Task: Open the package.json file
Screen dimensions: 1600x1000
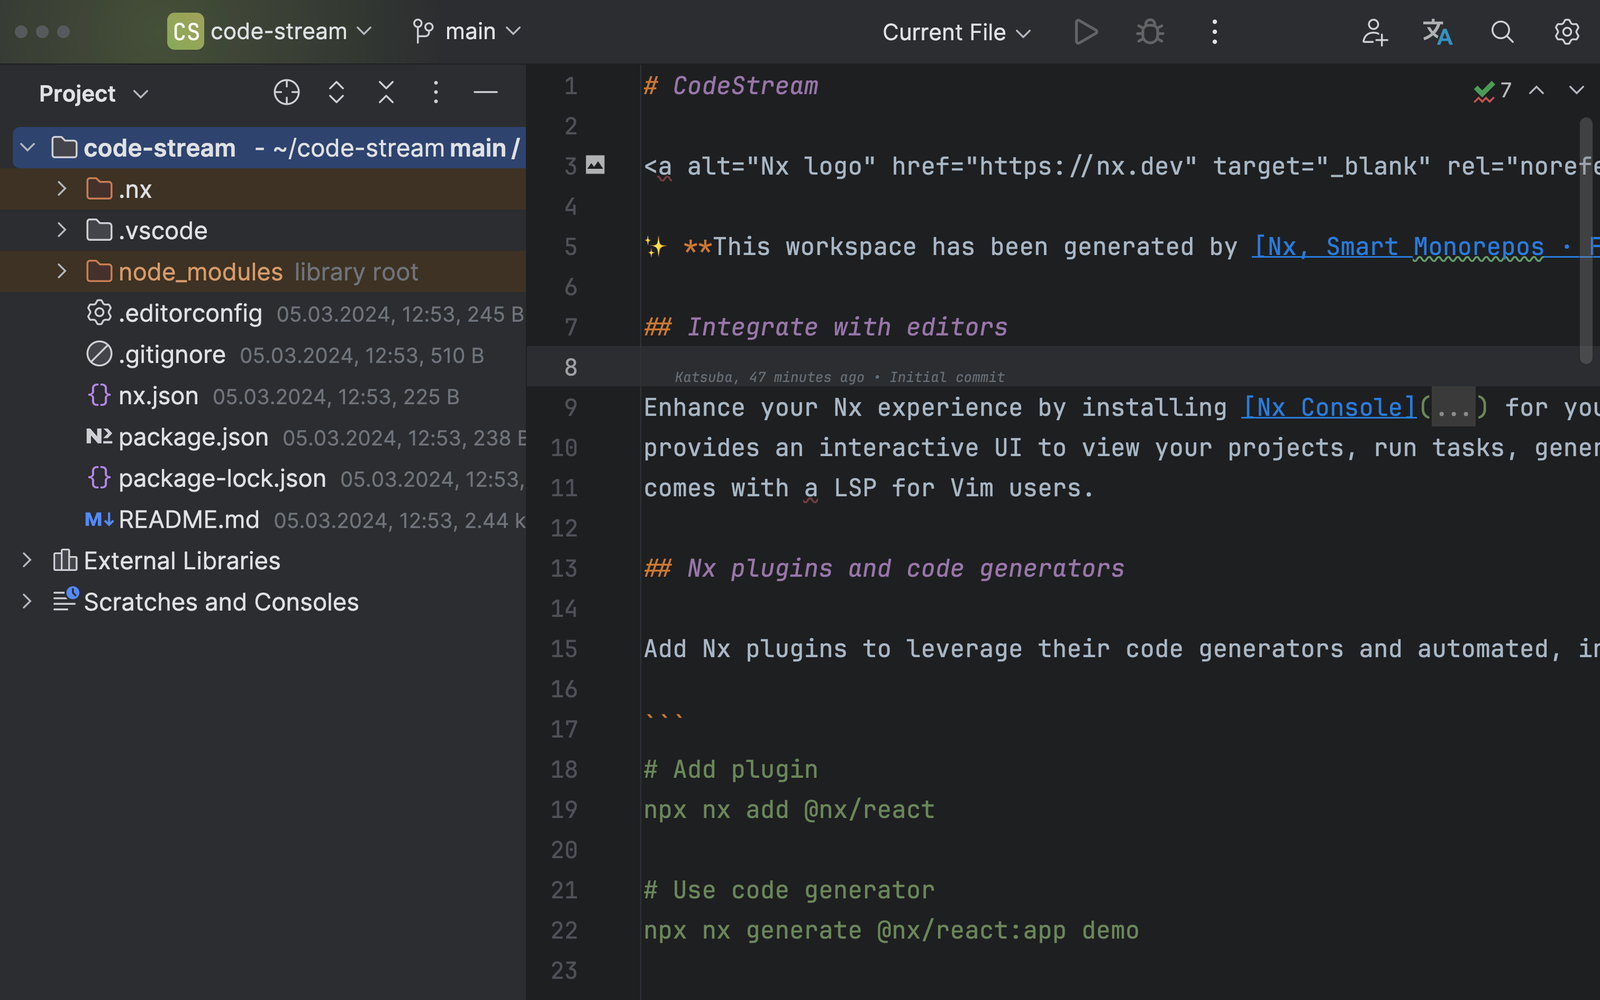Action: [263, 437]
